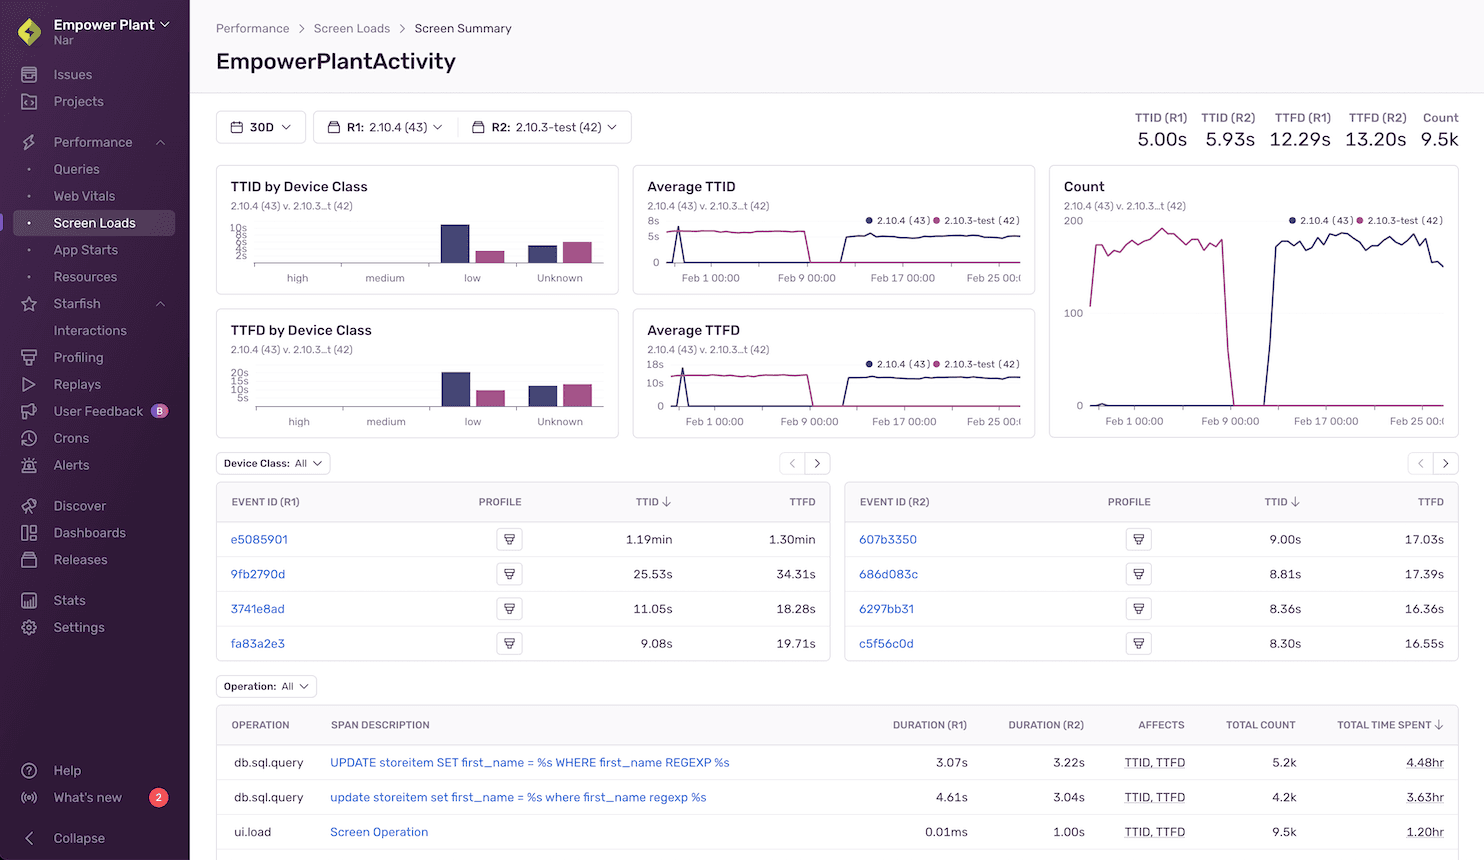Screen dimensions: 1484x860
Task: Switch to the Web Vitals section
Action: point(84,195)
